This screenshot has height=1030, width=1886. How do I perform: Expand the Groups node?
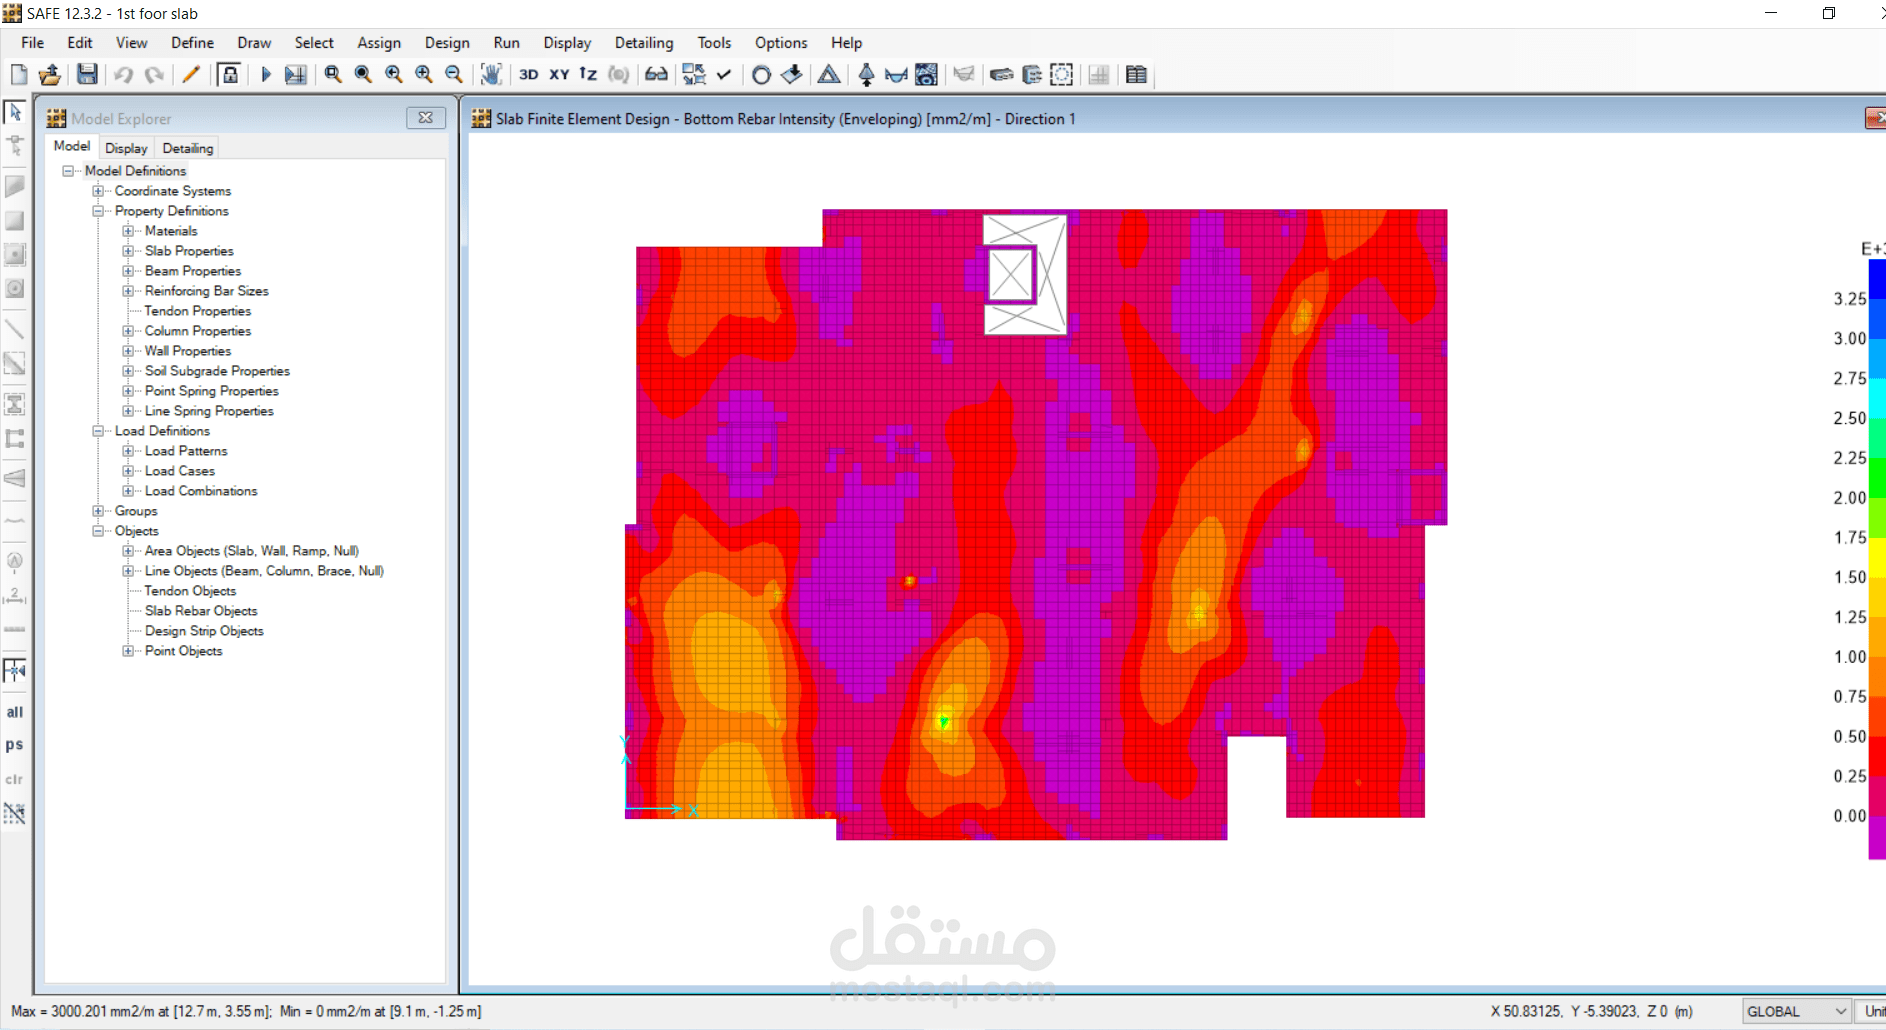[x=98, y=511]
